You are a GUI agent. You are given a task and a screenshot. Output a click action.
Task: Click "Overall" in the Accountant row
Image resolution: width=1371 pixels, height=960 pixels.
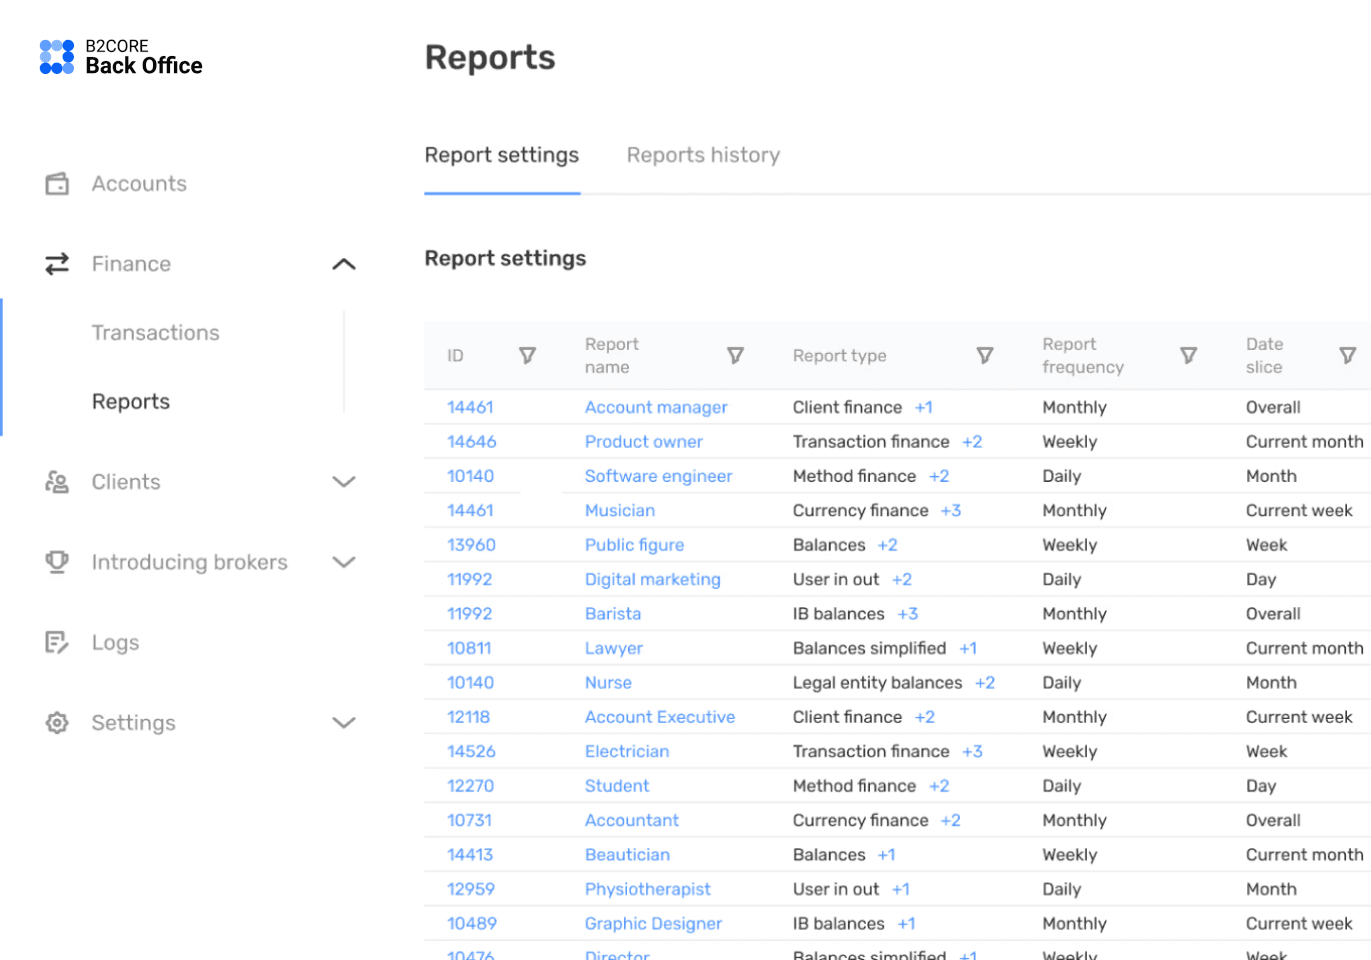pos(1273,821)
